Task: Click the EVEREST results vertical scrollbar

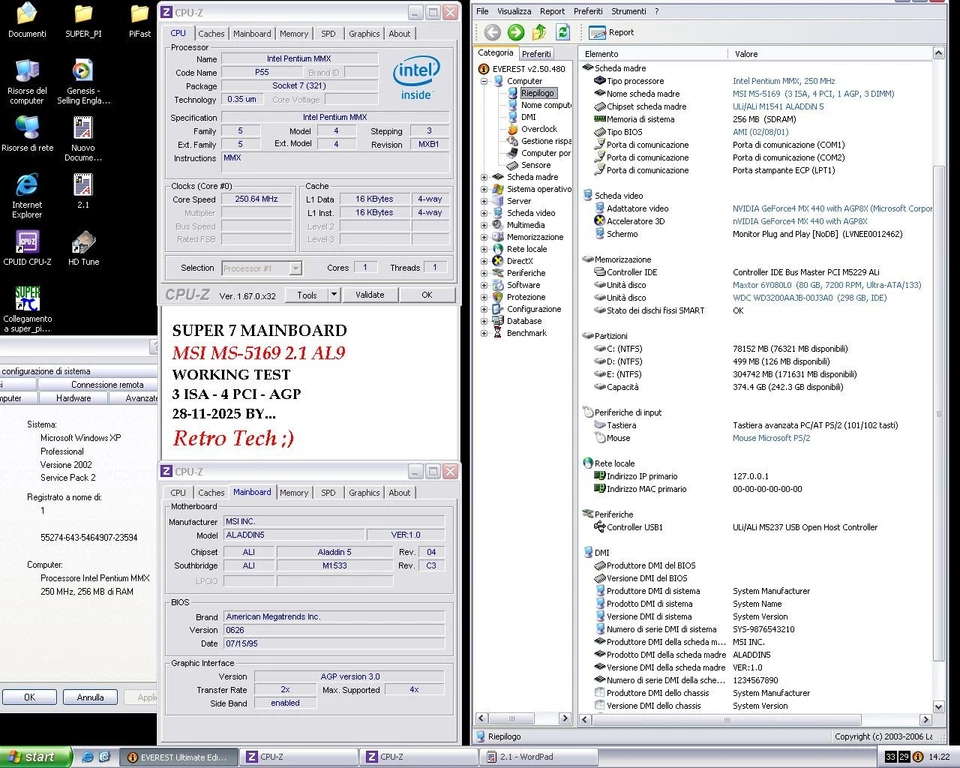Action: click(x=938, y=400)
